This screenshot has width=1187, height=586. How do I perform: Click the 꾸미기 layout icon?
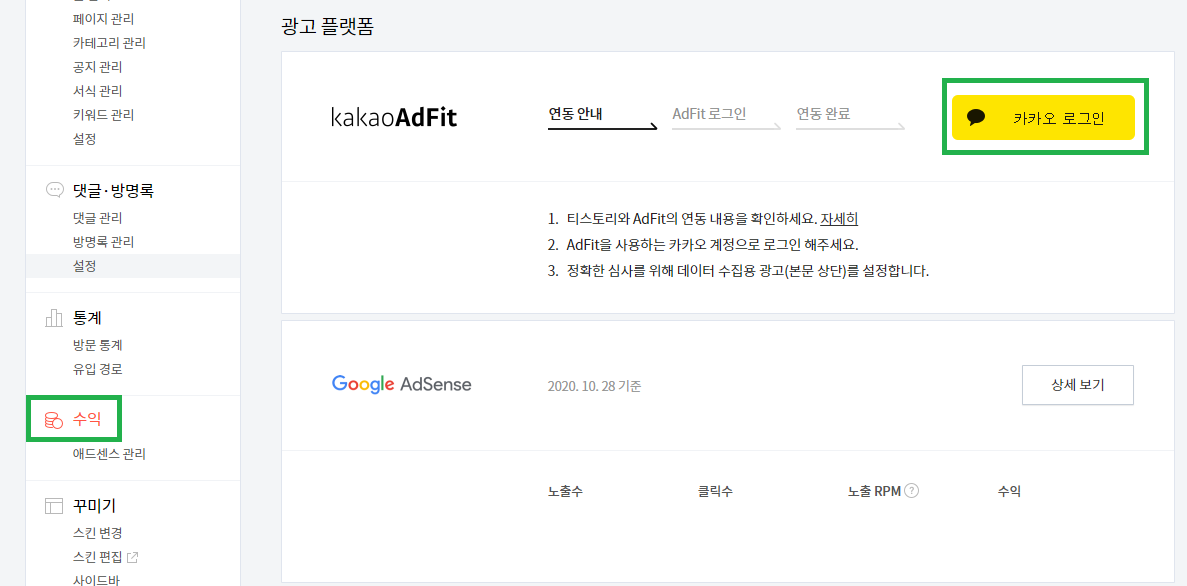(54, 506)
